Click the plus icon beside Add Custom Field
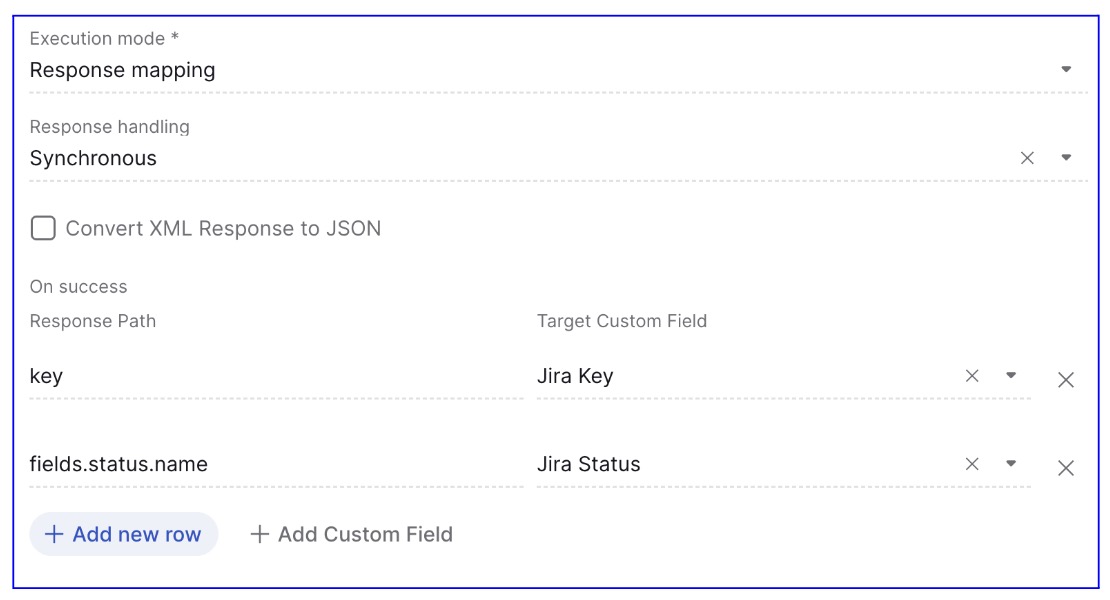The height and width of the screenshot is (600, 1110). point(259,534)
